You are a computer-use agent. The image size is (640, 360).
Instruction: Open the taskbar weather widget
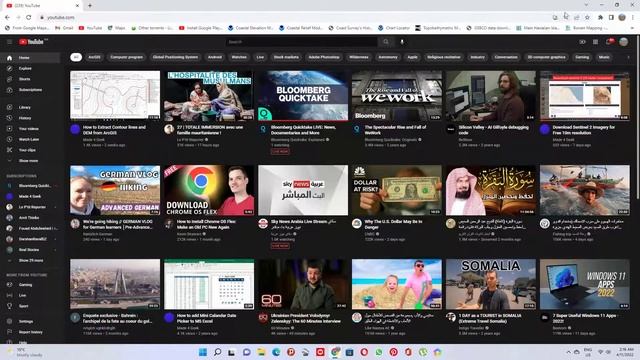(25, 352)
